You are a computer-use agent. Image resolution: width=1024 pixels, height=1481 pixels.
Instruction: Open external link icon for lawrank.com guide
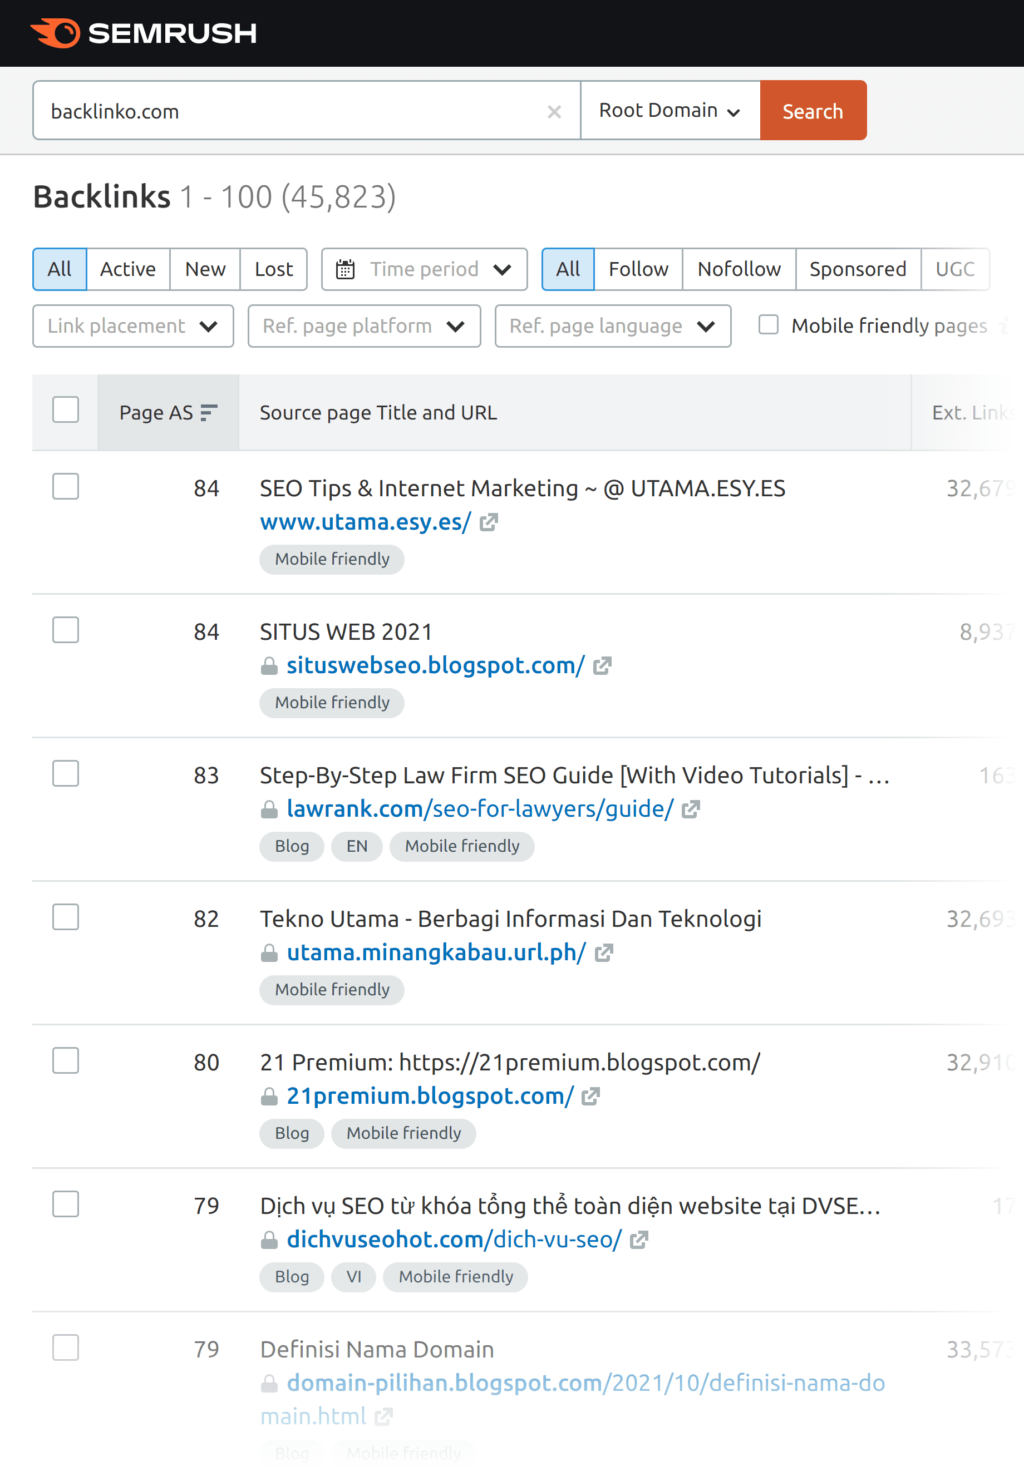(692, 809)
